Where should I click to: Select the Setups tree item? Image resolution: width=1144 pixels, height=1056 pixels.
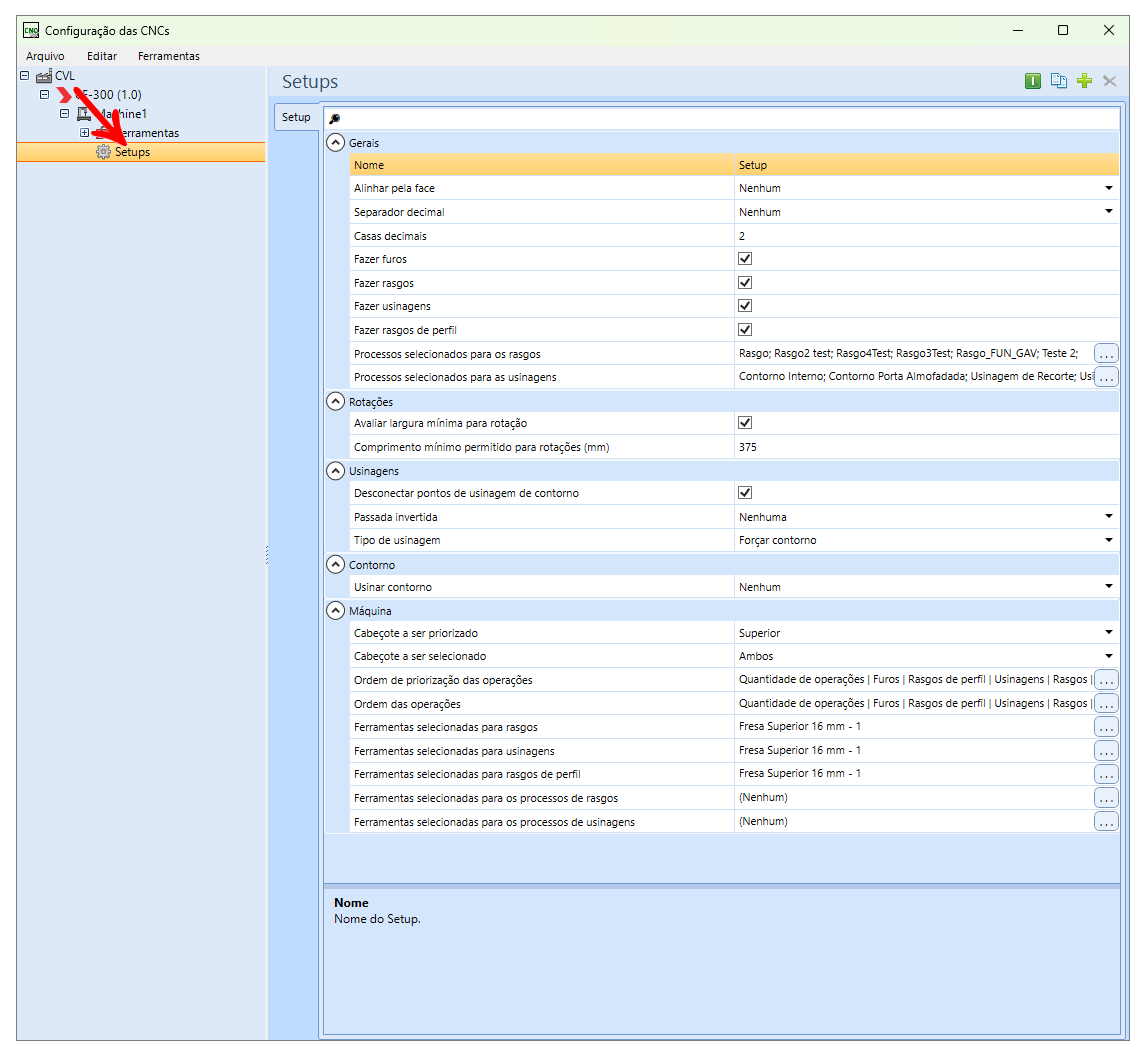(x=132, y=152)
